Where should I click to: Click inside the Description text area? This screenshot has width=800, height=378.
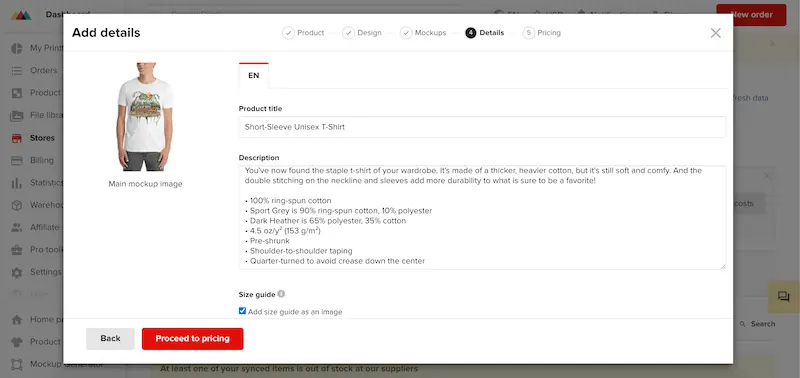[x=482, y=217]
